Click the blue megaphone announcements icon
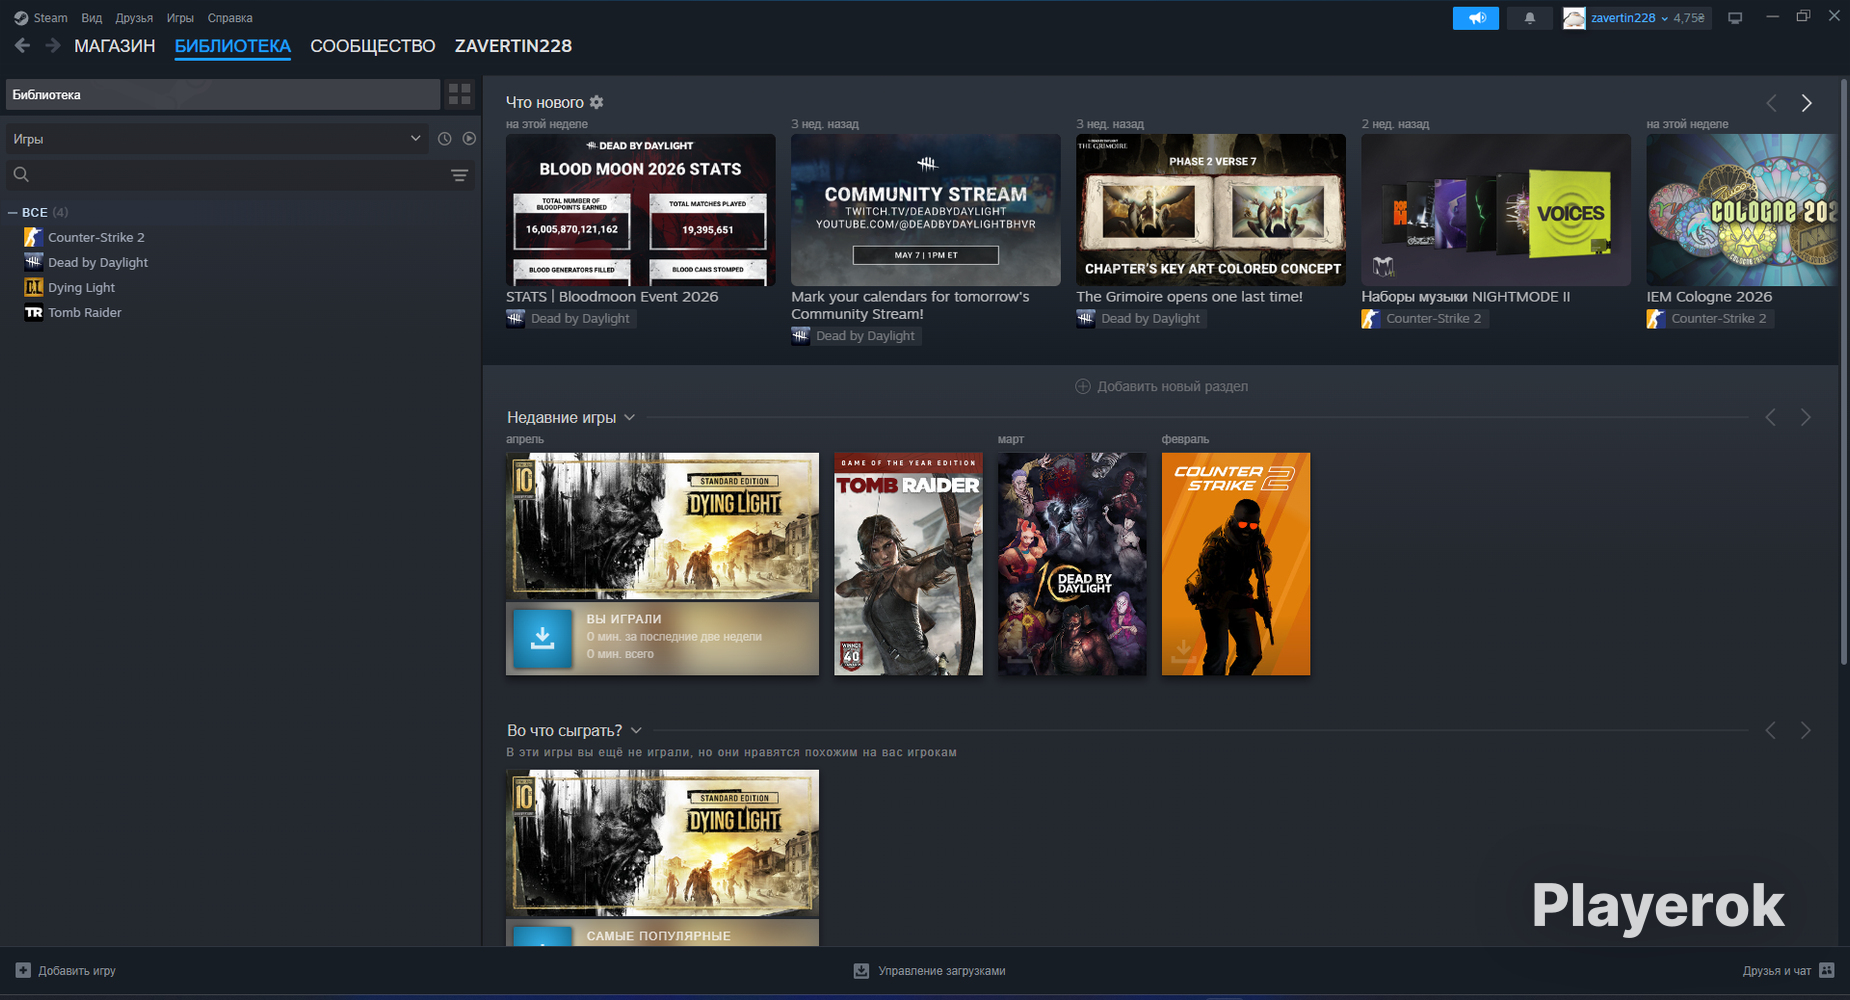Screen dimensions: 1850x1000 pos(1476,18)
